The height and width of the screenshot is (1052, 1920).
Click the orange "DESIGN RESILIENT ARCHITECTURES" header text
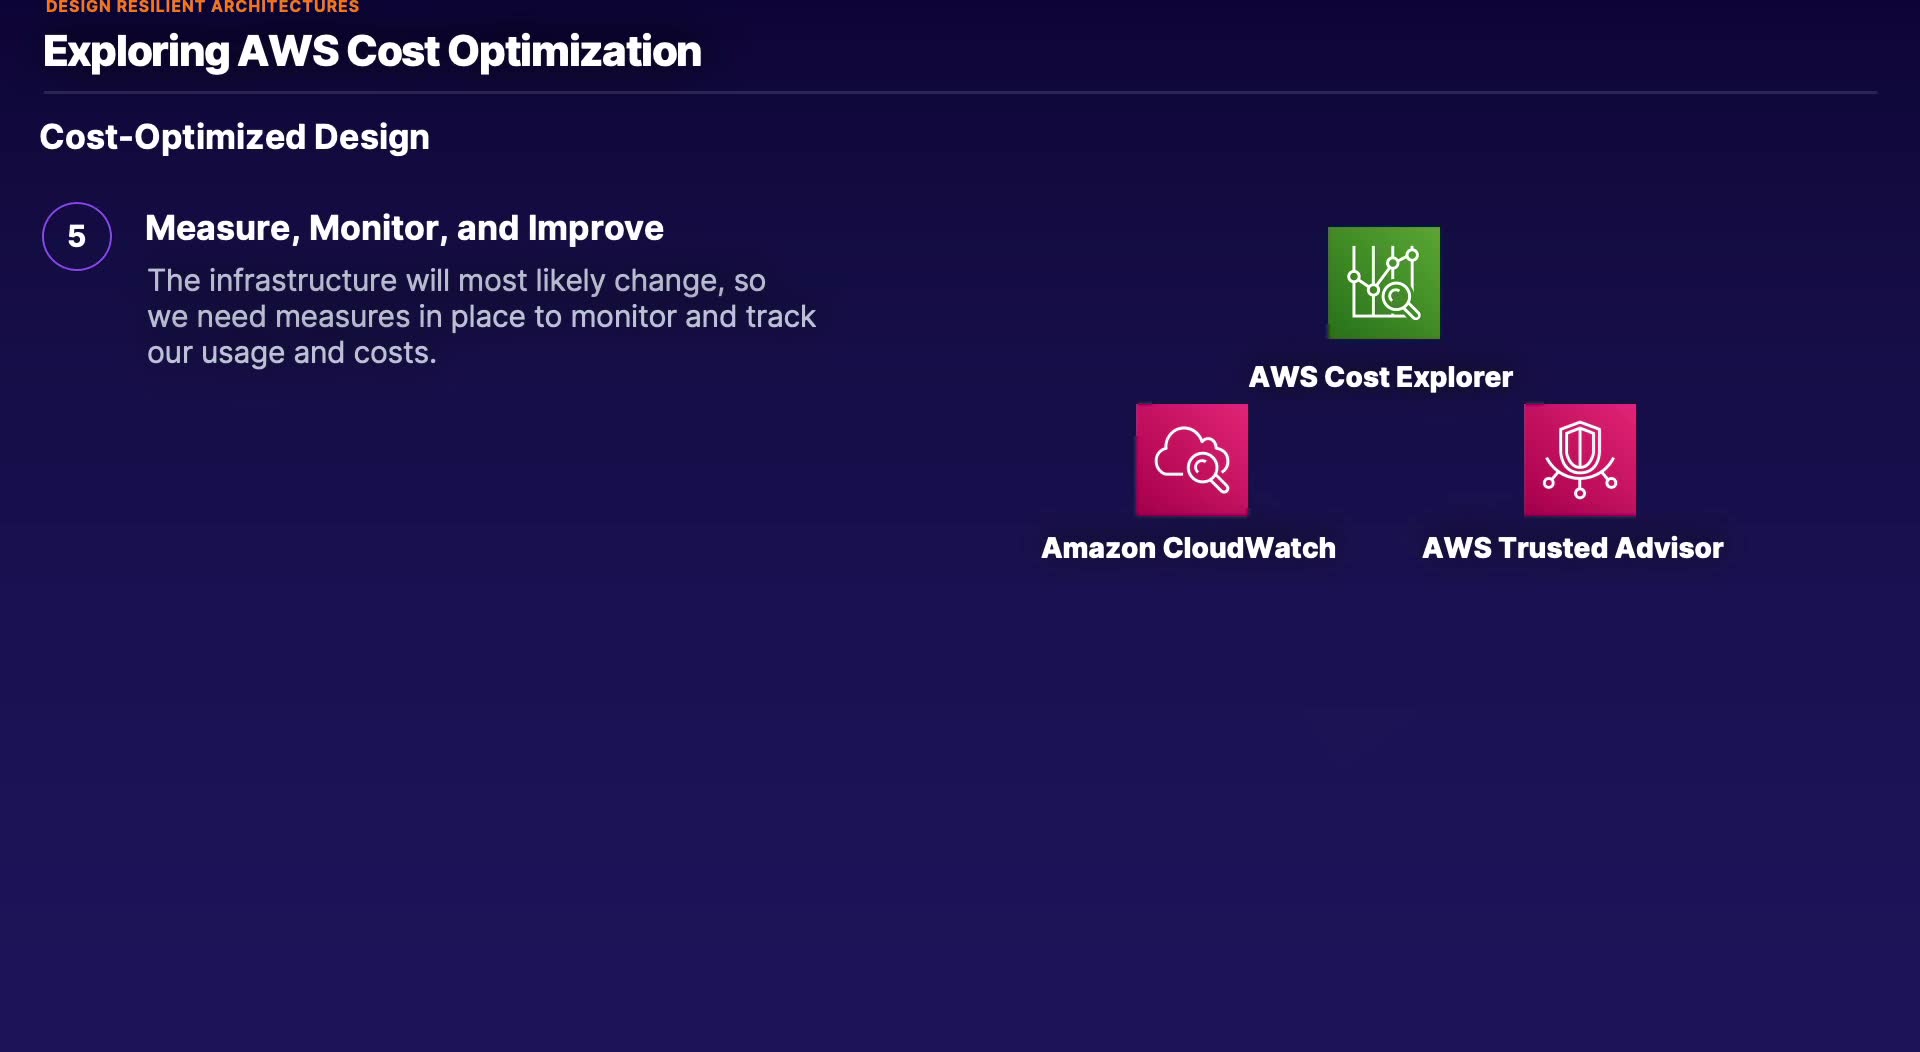click(x=202, y=7)
